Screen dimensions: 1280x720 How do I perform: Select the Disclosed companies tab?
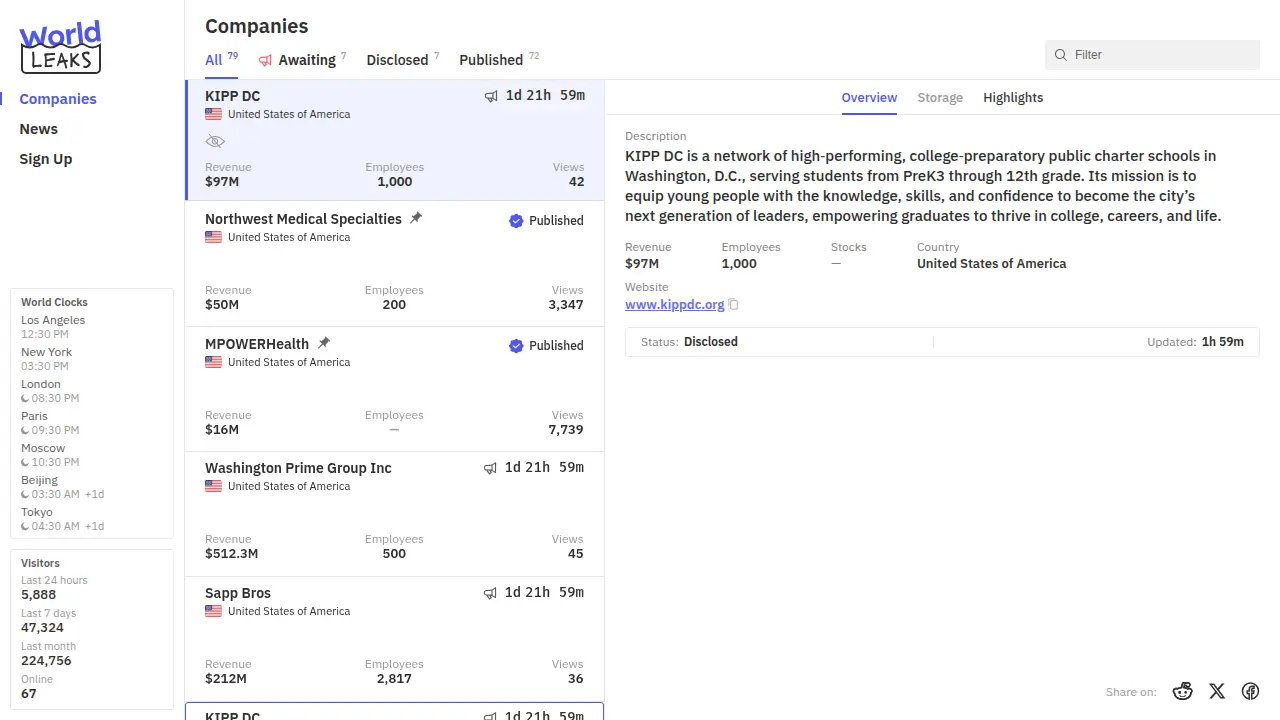[x=397, y=60]
